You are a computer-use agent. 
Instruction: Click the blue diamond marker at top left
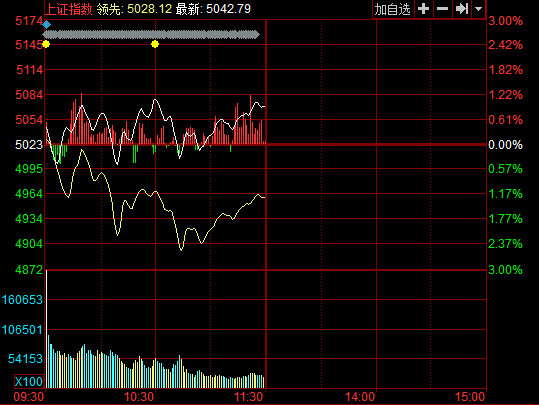tap(46, 25)
